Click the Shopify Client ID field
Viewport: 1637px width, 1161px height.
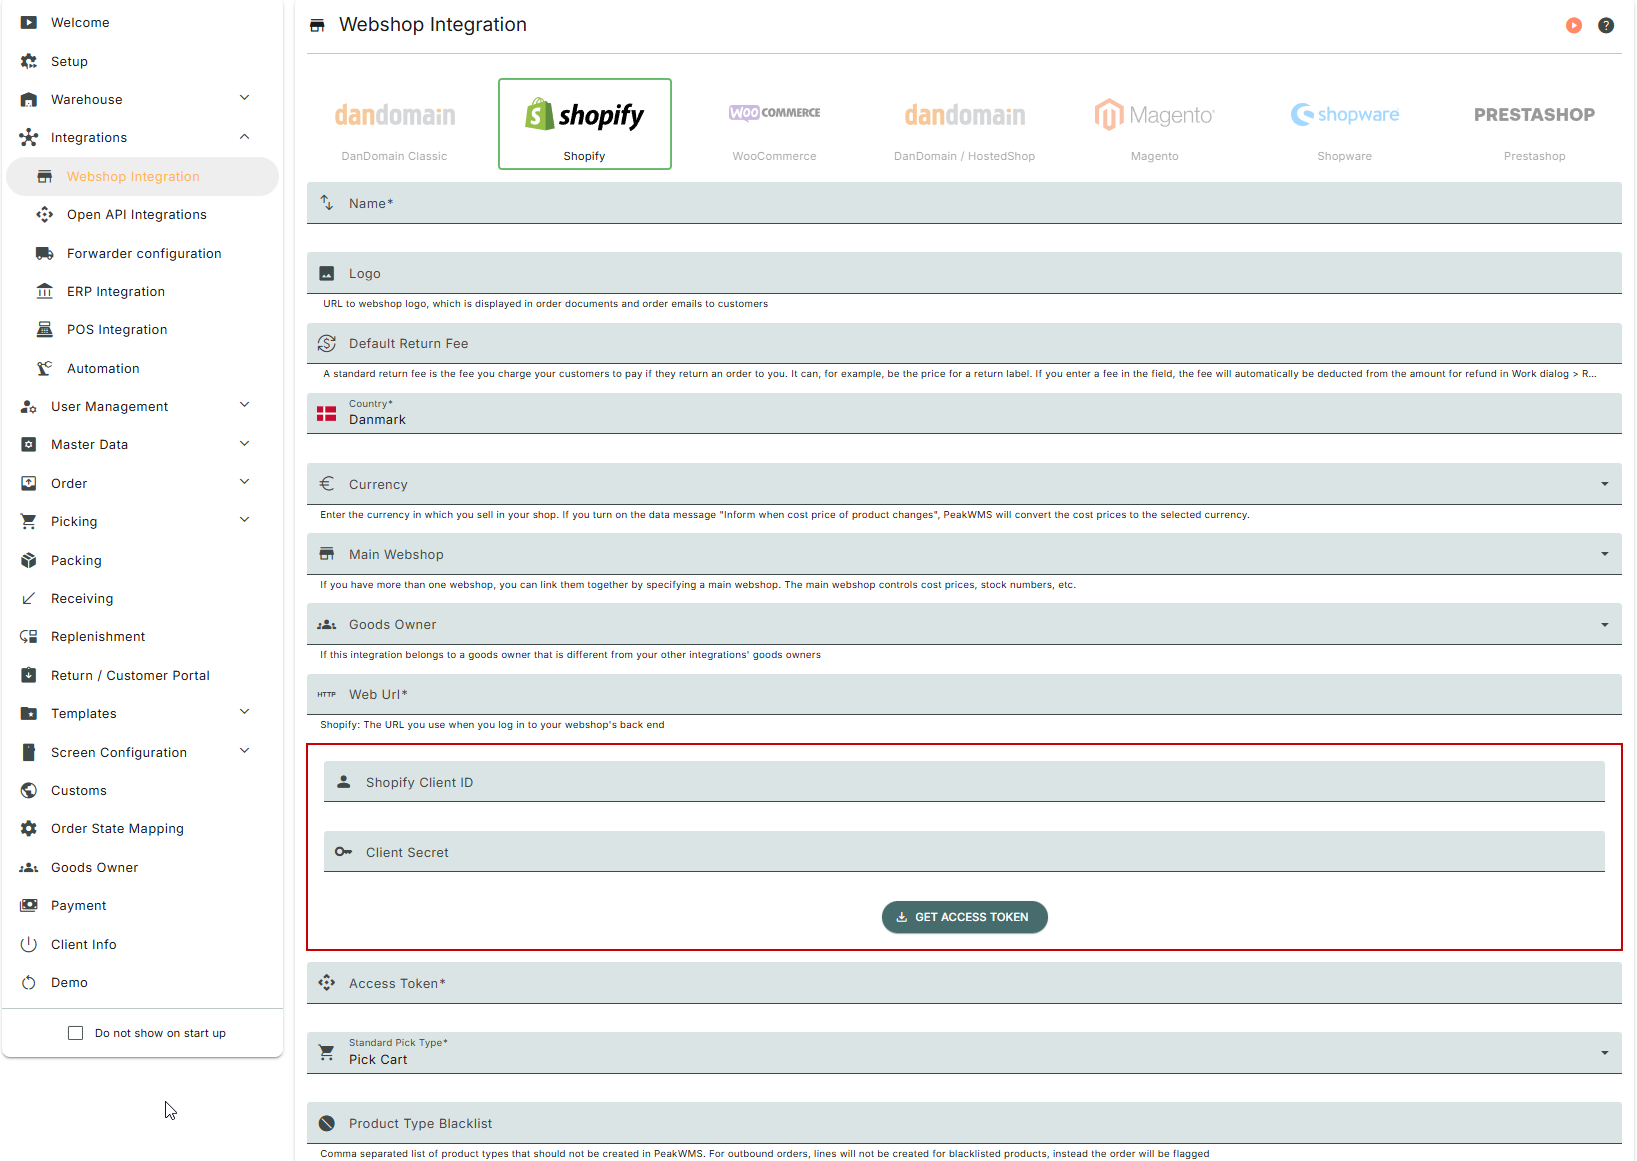coord(964,782)
